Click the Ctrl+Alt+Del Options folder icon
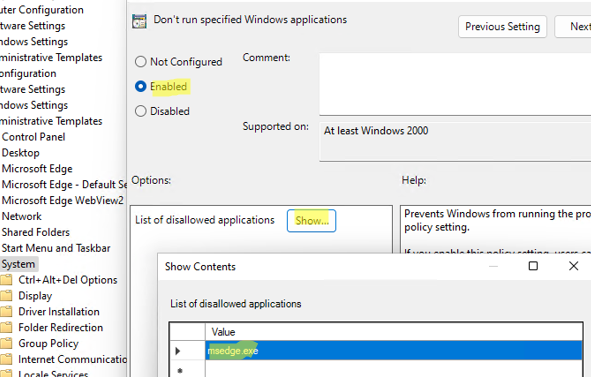 (6, 280)
